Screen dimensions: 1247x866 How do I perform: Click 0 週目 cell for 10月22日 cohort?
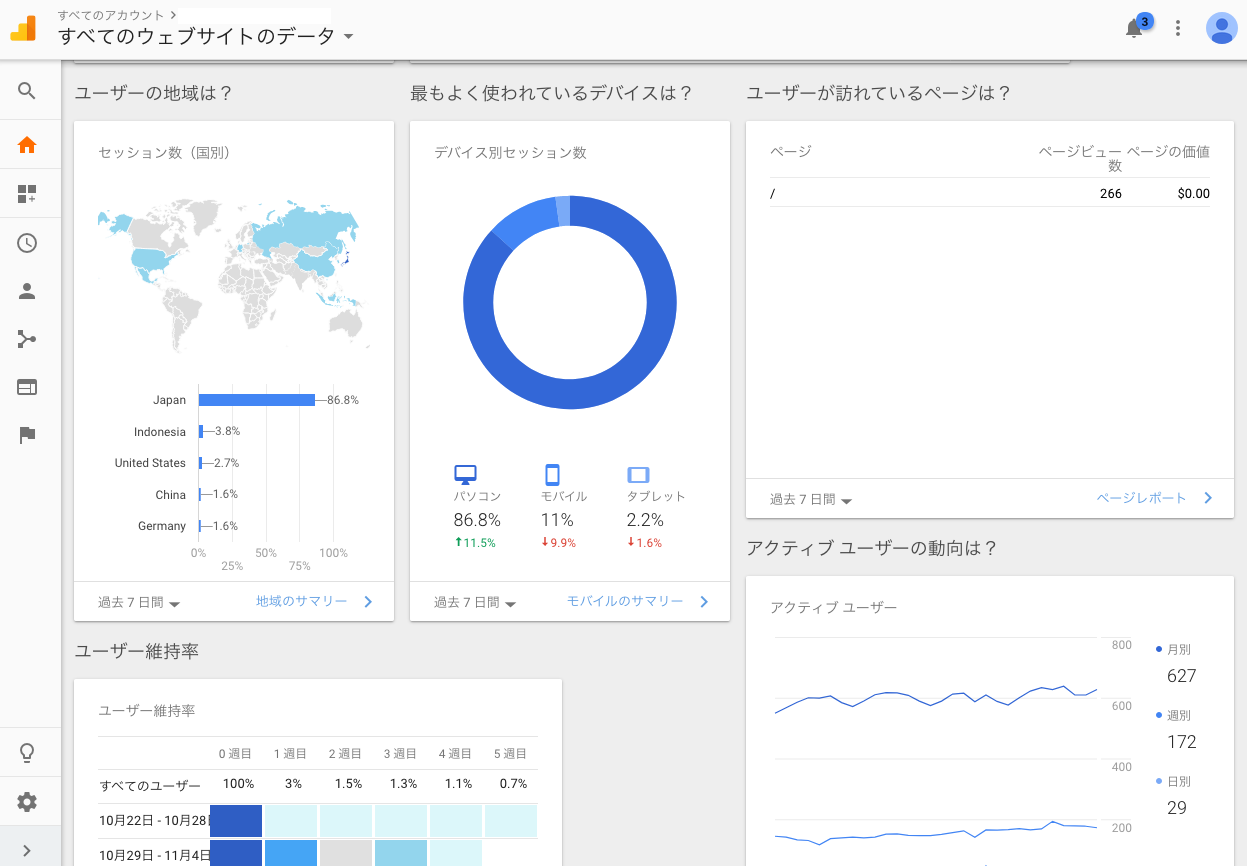pos(236,821)
